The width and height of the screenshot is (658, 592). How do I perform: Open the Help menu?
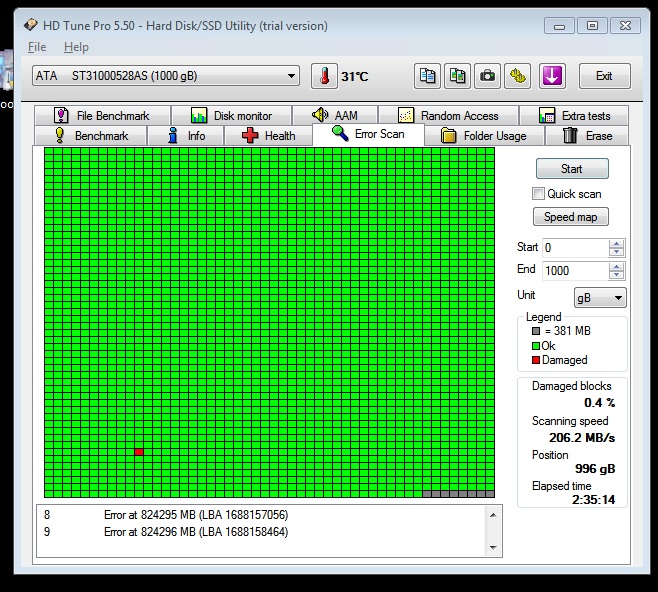point(76,47)
